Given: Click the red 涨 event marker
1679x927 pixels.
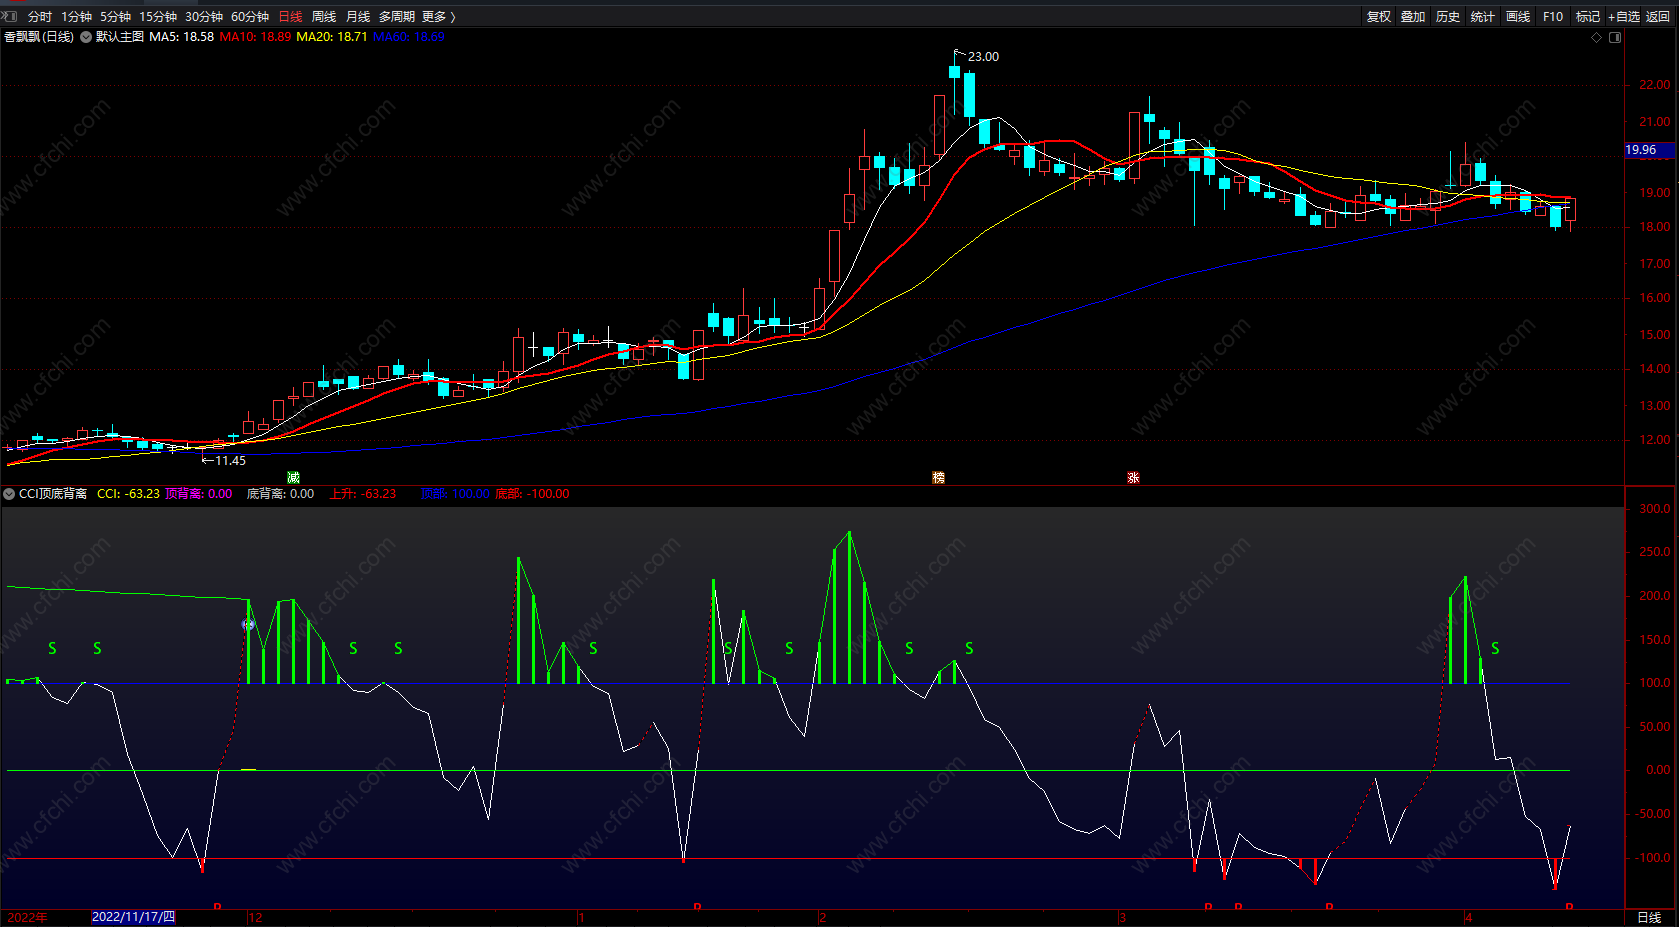Looking at the screenshot, I should click(x=1133, y=478).
